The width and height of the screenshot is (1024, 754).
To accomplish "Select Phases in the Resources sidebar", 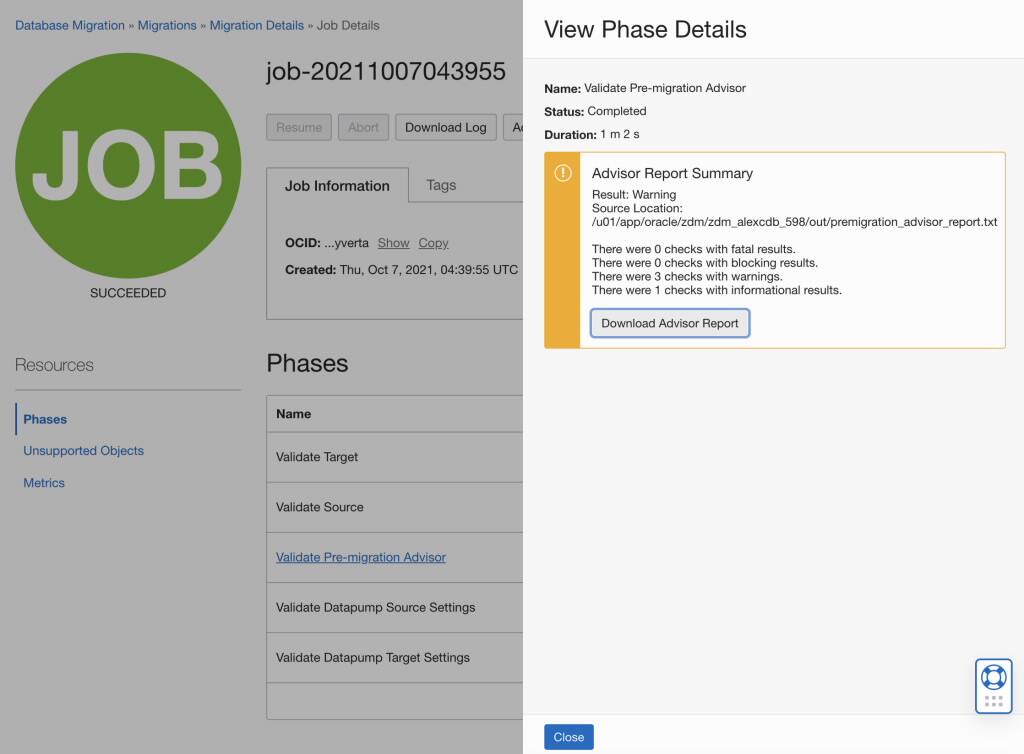I will tap(45, 419).
